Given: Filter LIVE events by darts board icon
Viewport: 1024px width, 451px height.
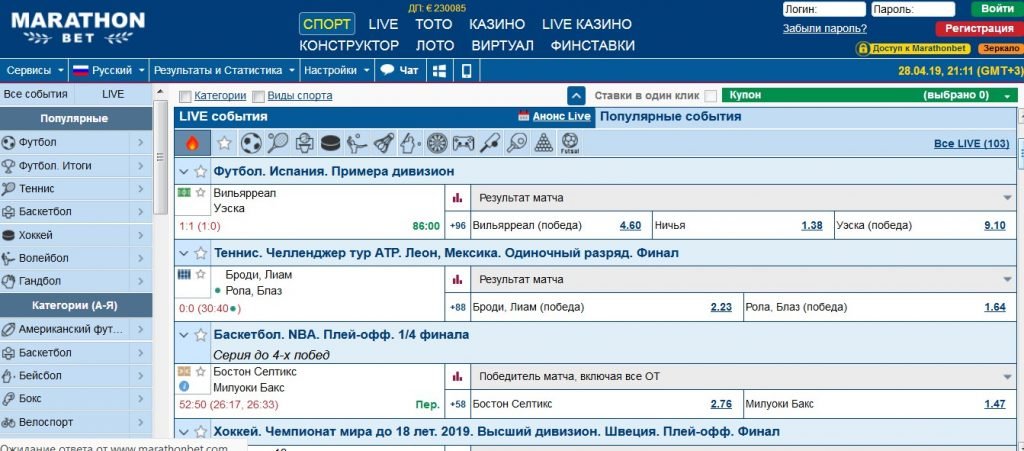Looking at the screenshot, I should point(437,143).
